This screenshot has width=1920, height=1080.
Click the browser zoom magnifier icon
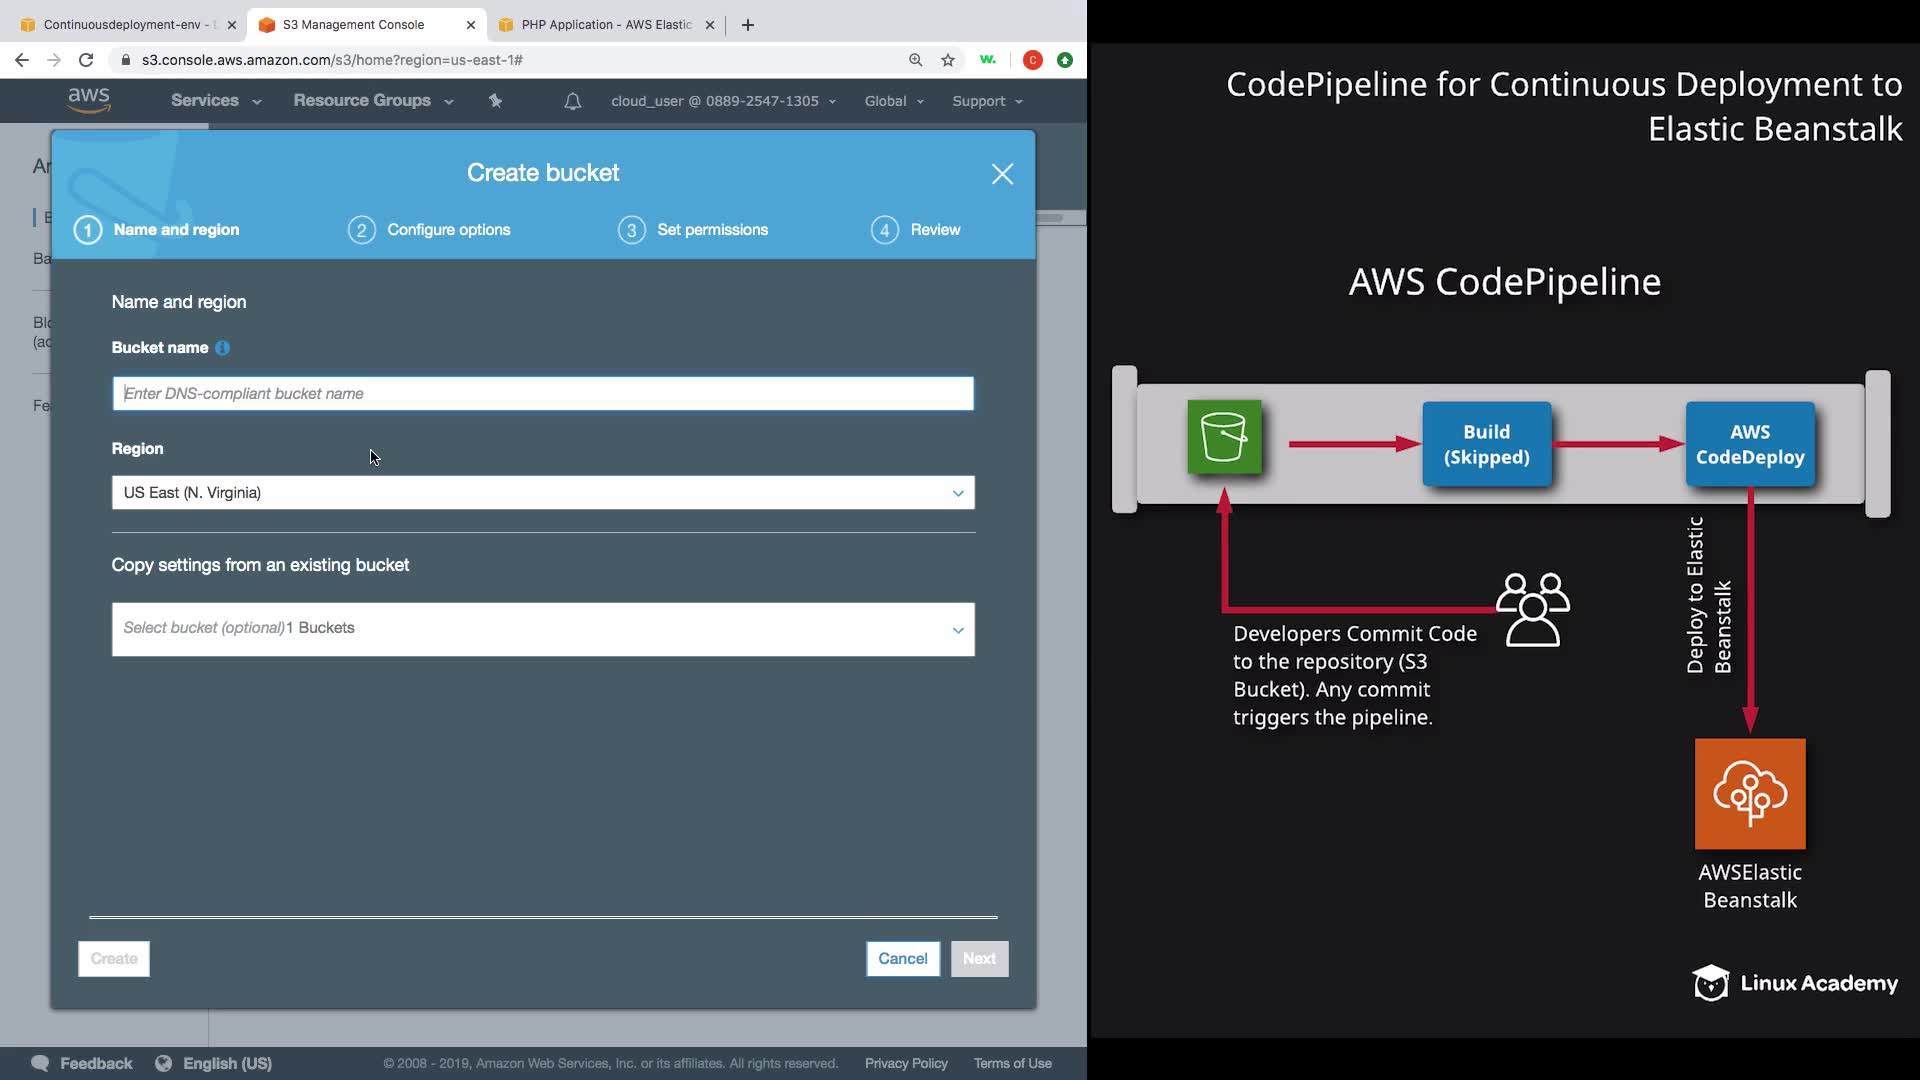[915, 60]
